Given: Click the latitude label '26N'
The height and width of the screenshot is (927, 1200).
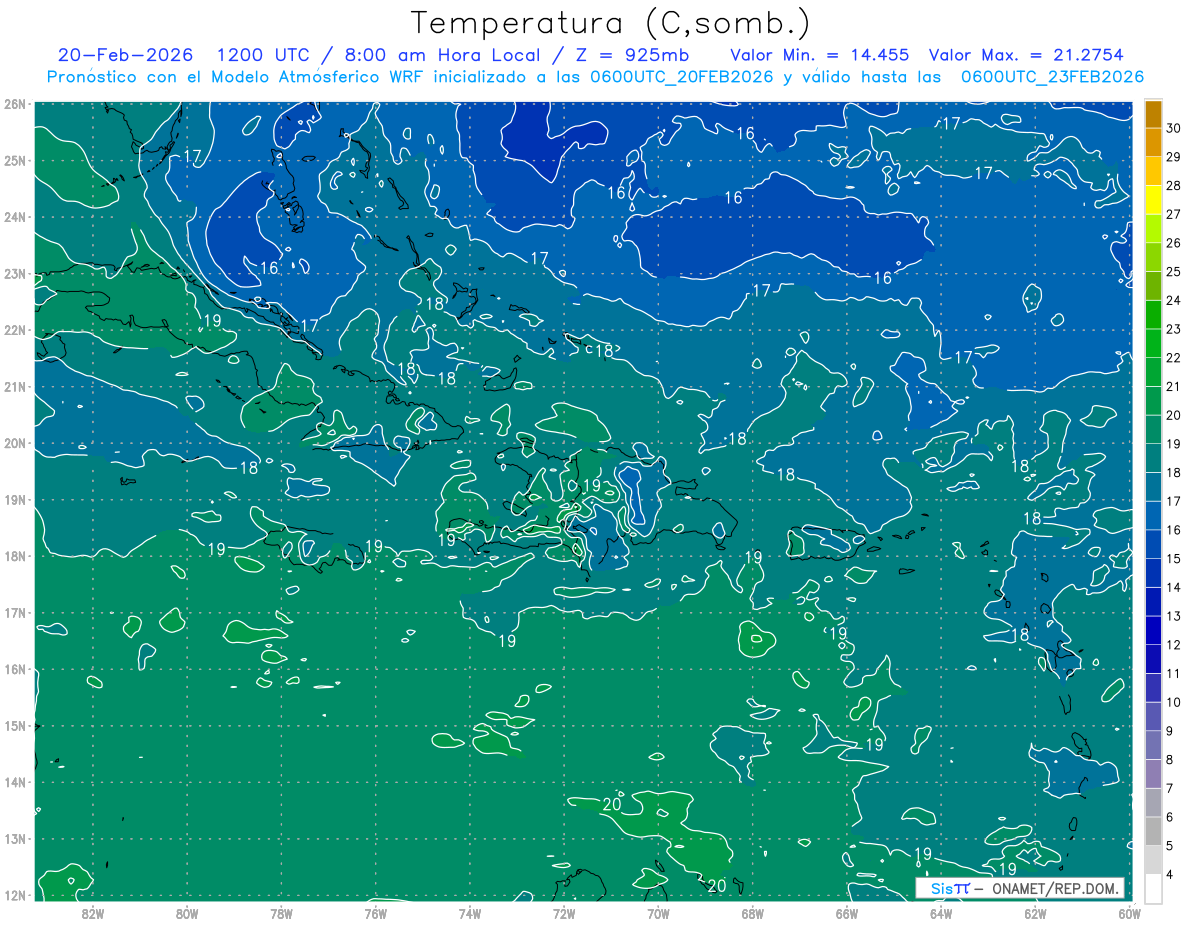Looking at the screenshot, I should [x=15, y=104].
